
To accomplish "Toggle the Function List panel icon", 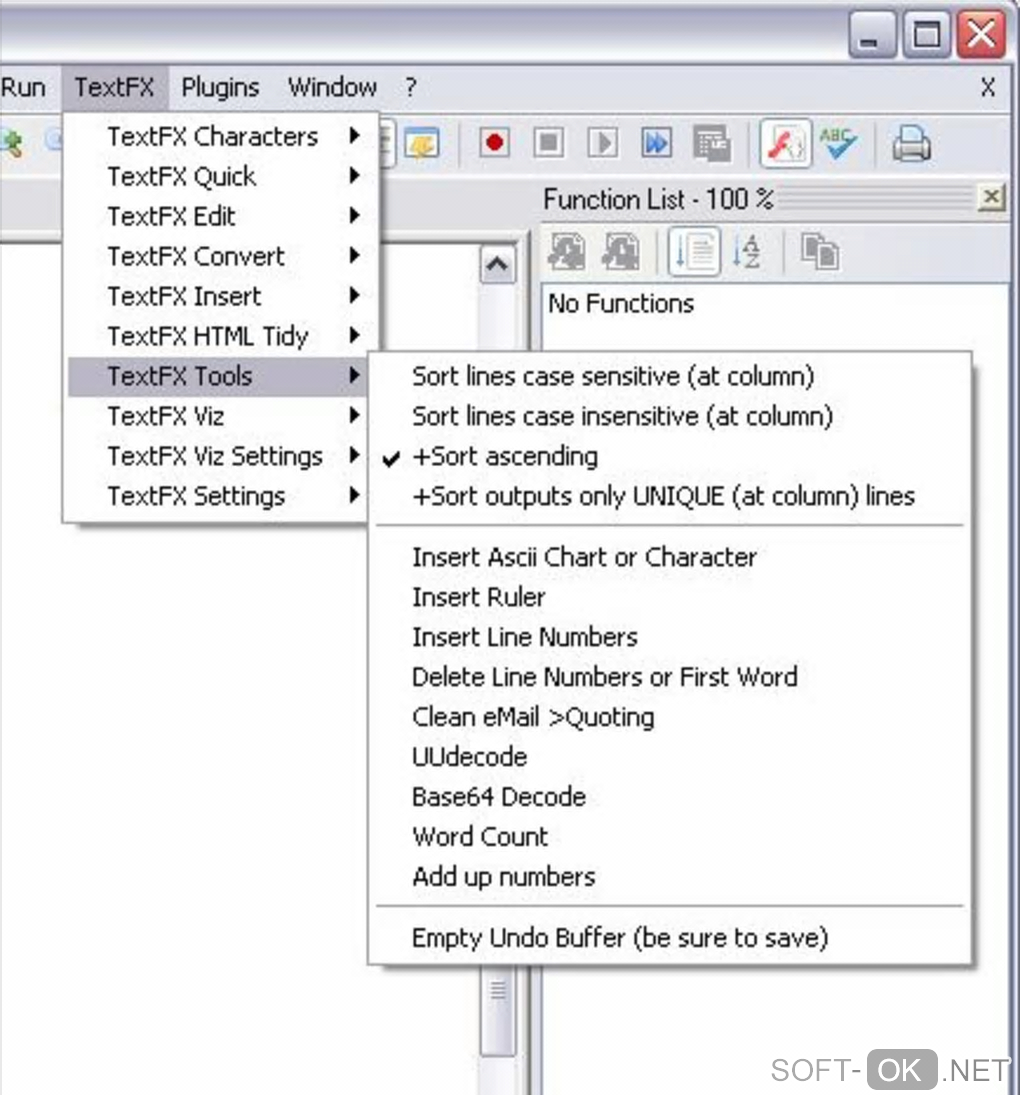I will (x=786, y=143).
